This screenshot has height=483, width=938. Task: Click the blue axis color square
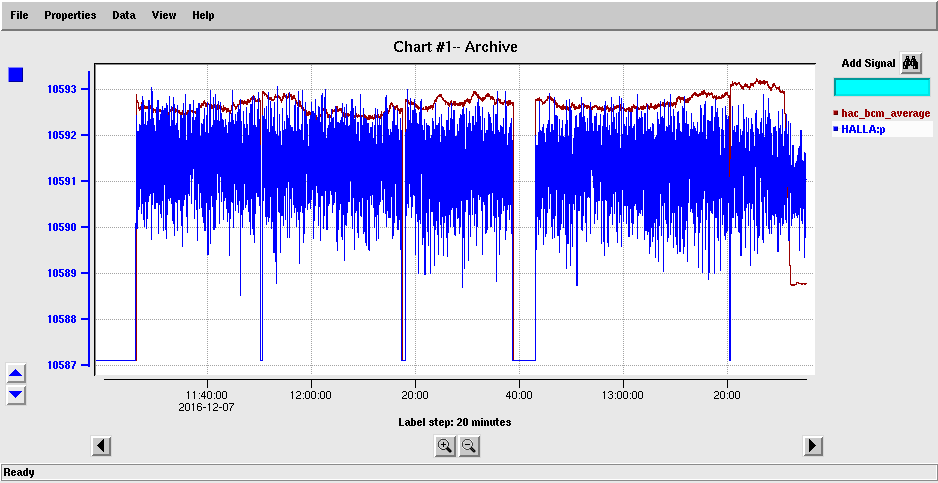16,75
